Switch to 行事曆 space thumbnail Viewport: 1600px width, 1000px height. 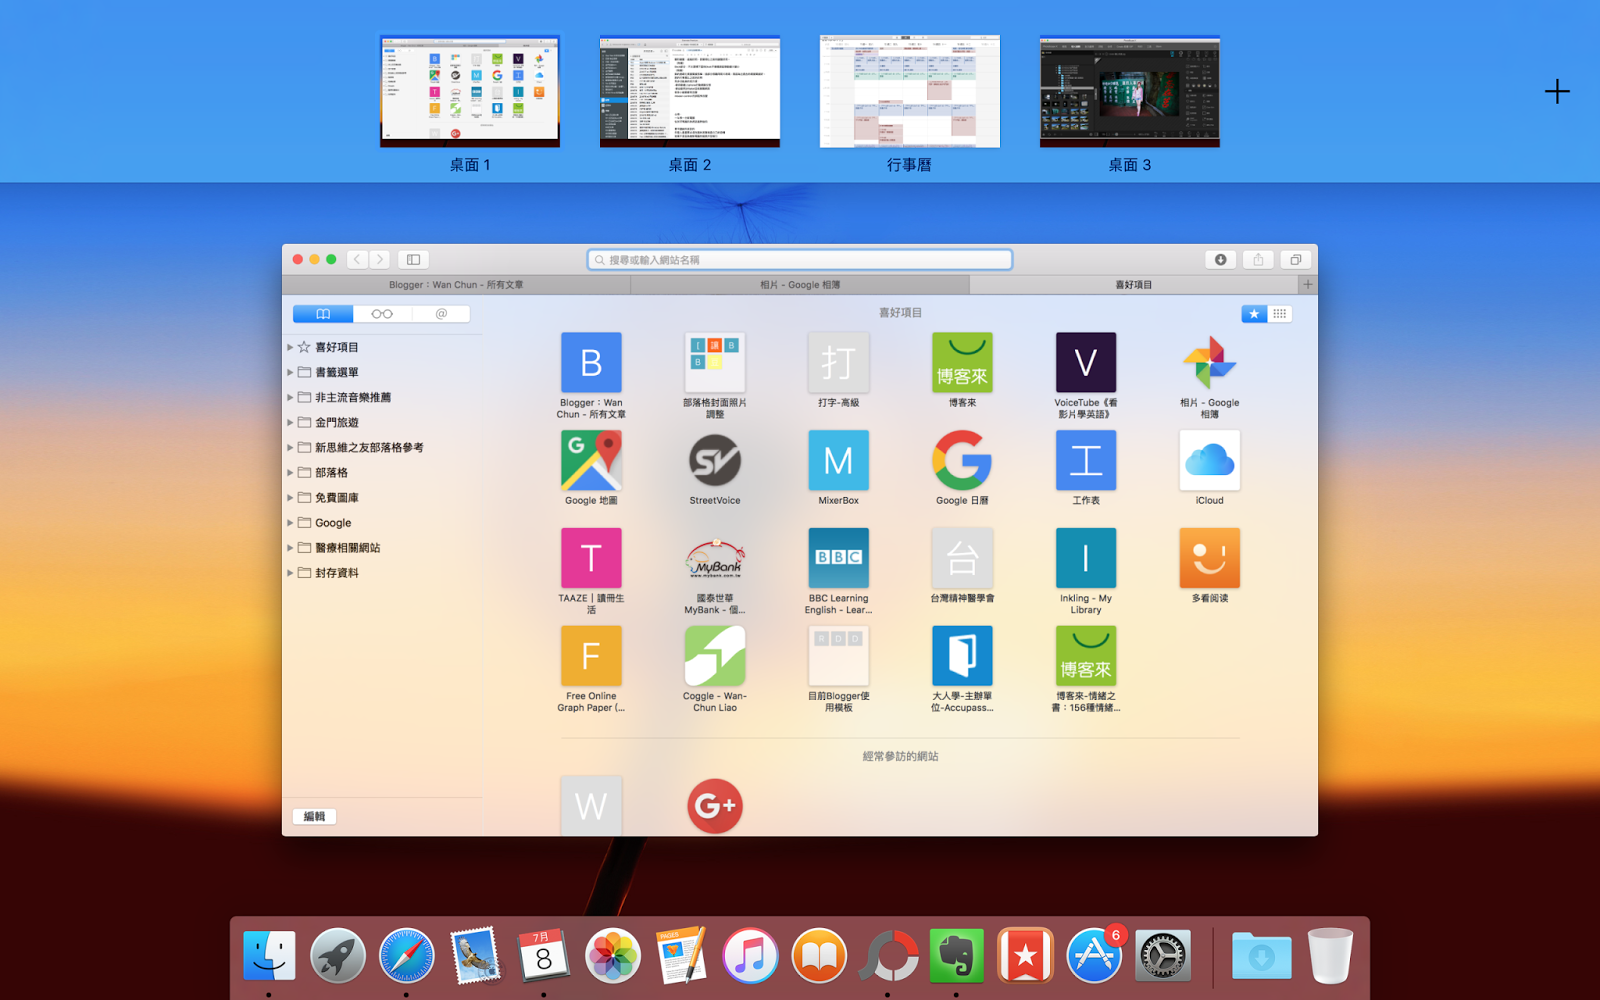pyautogui.click(x=910, y=92)
